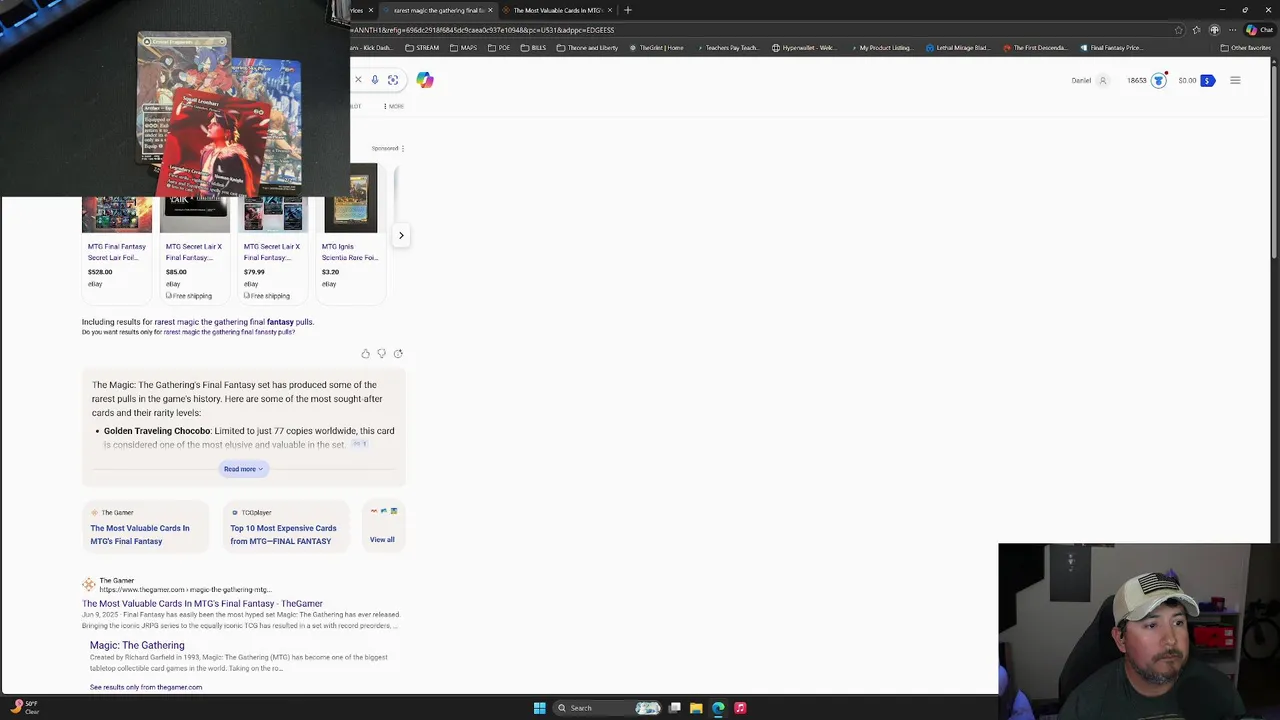This screenshot has height=720, width=1280.
Task: Open STREAM bookmarks folder
Action: click(x=423, y=48)
